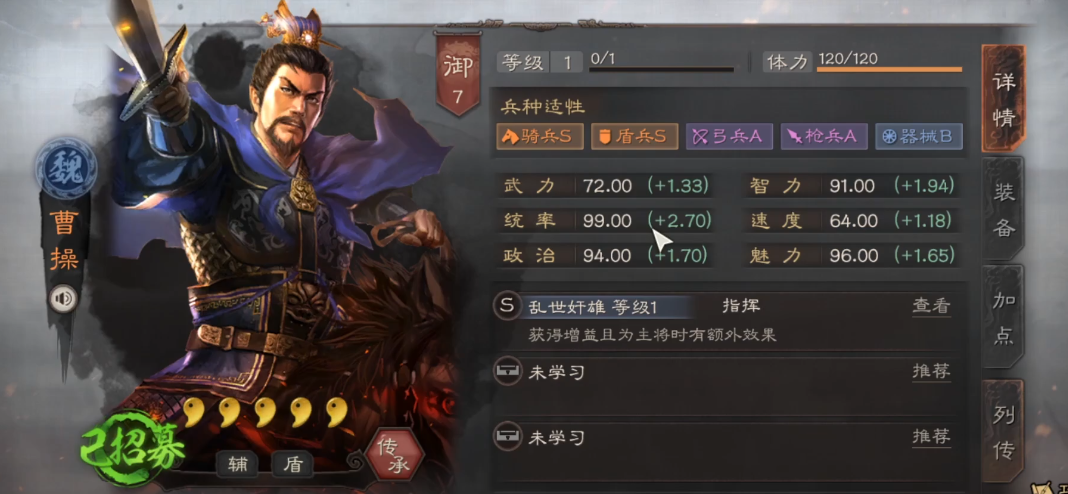Click the 体力 stamina progress bar

click(x=890, y=69)
